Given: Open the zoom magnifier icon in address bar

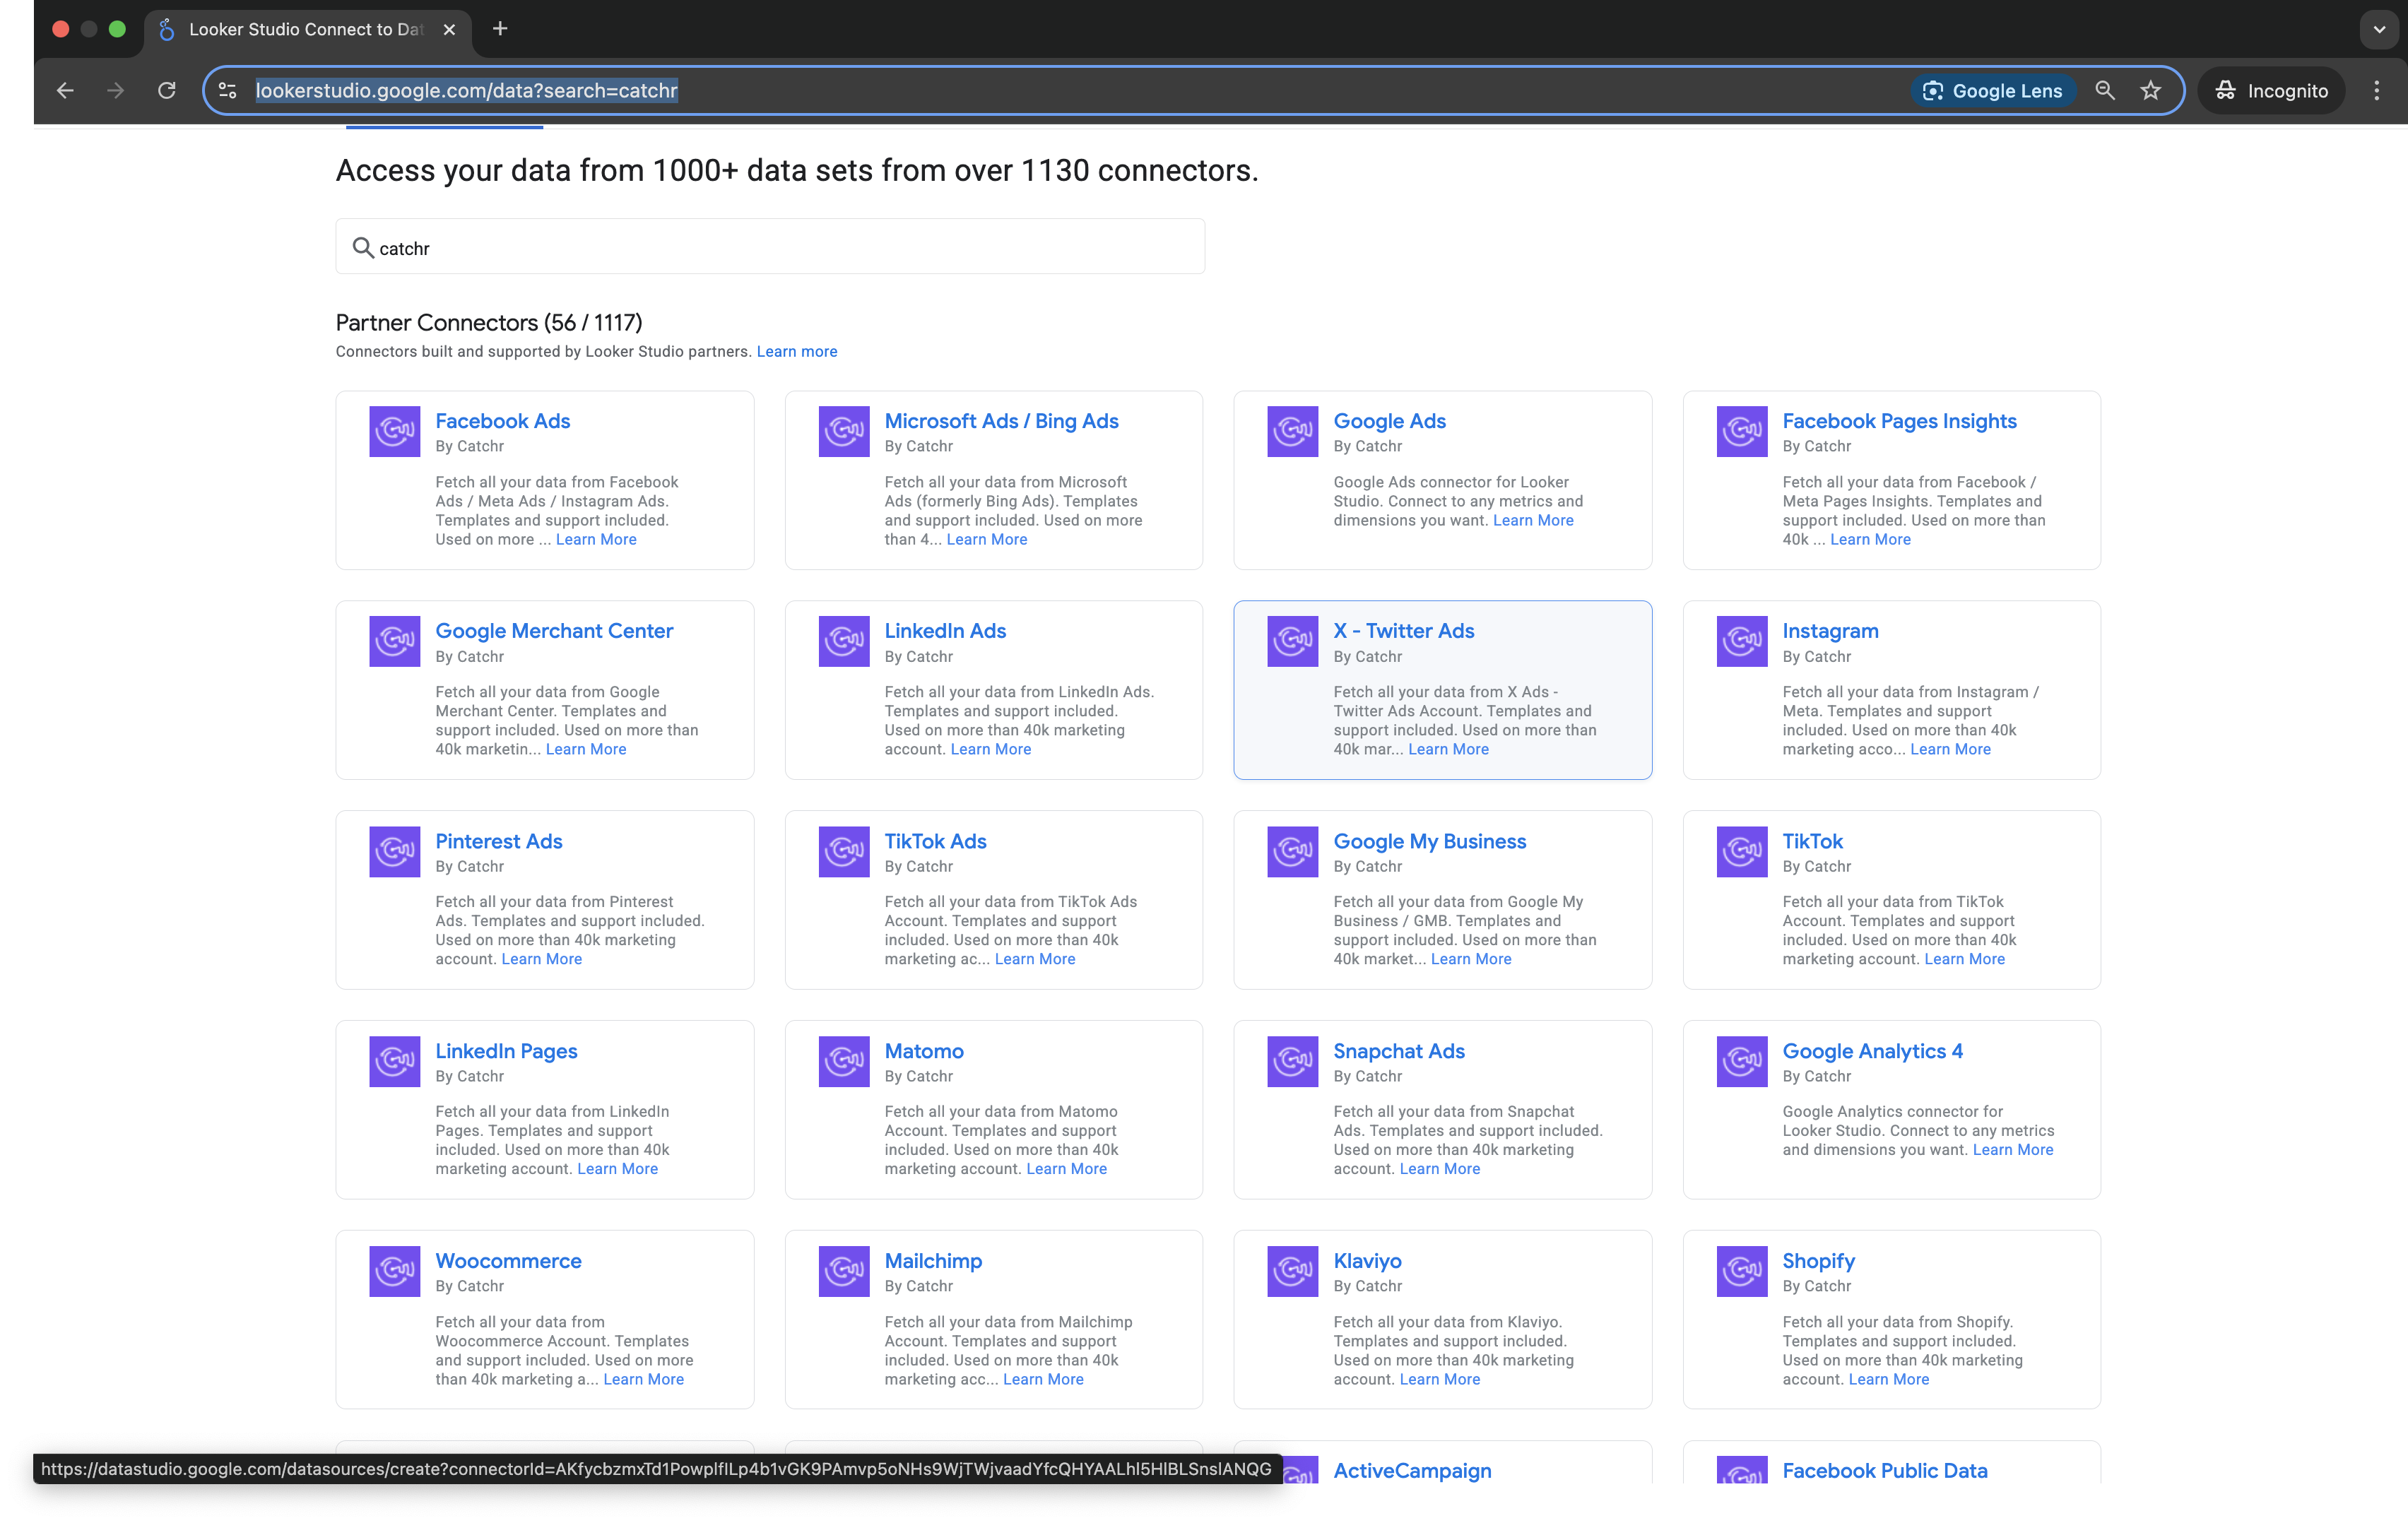Looking at the screenshot, I should [2104, 90].
